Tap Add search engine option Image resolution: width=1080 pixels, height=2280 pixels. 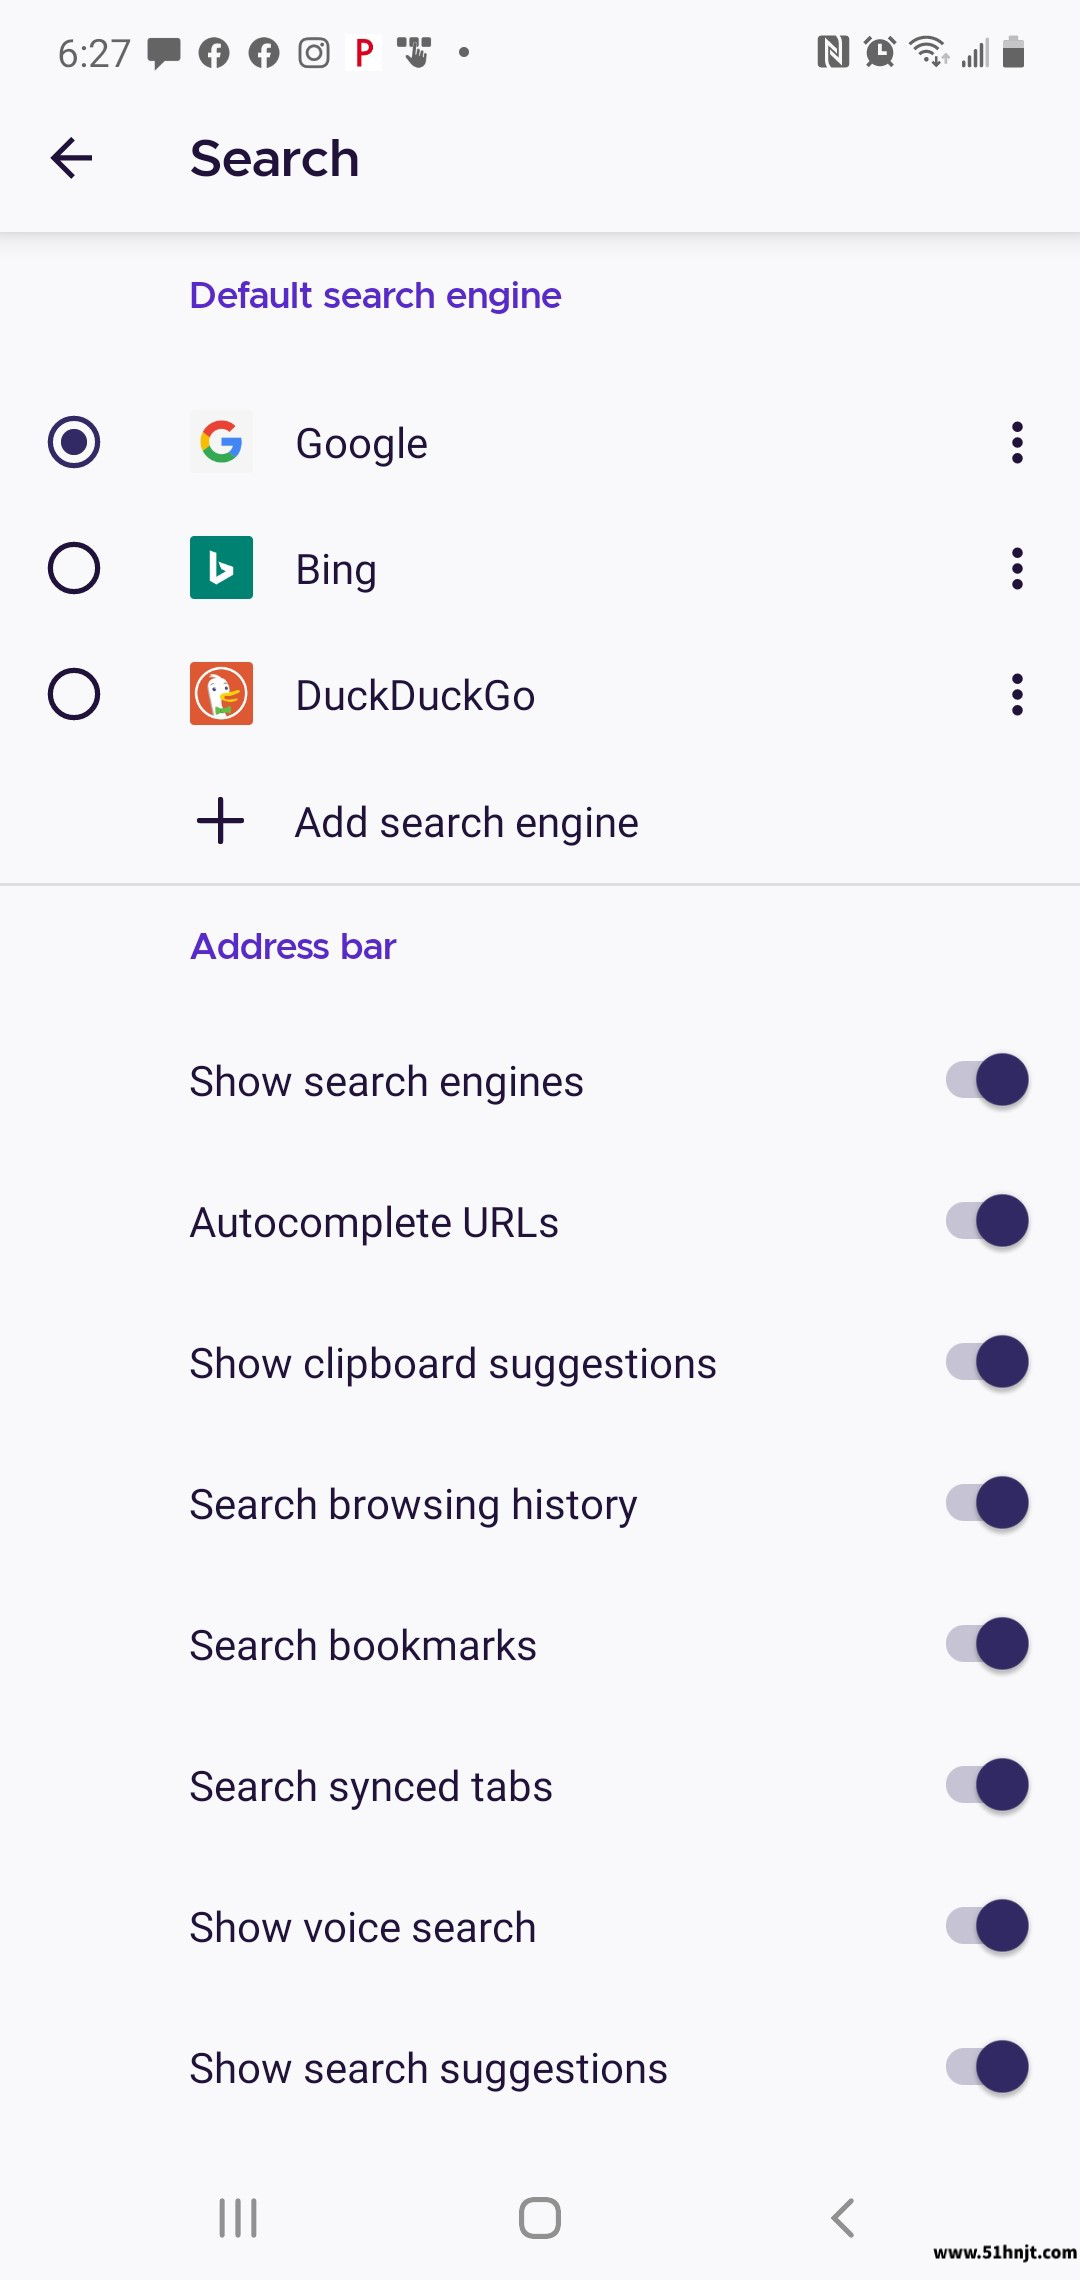coord(540,822)
